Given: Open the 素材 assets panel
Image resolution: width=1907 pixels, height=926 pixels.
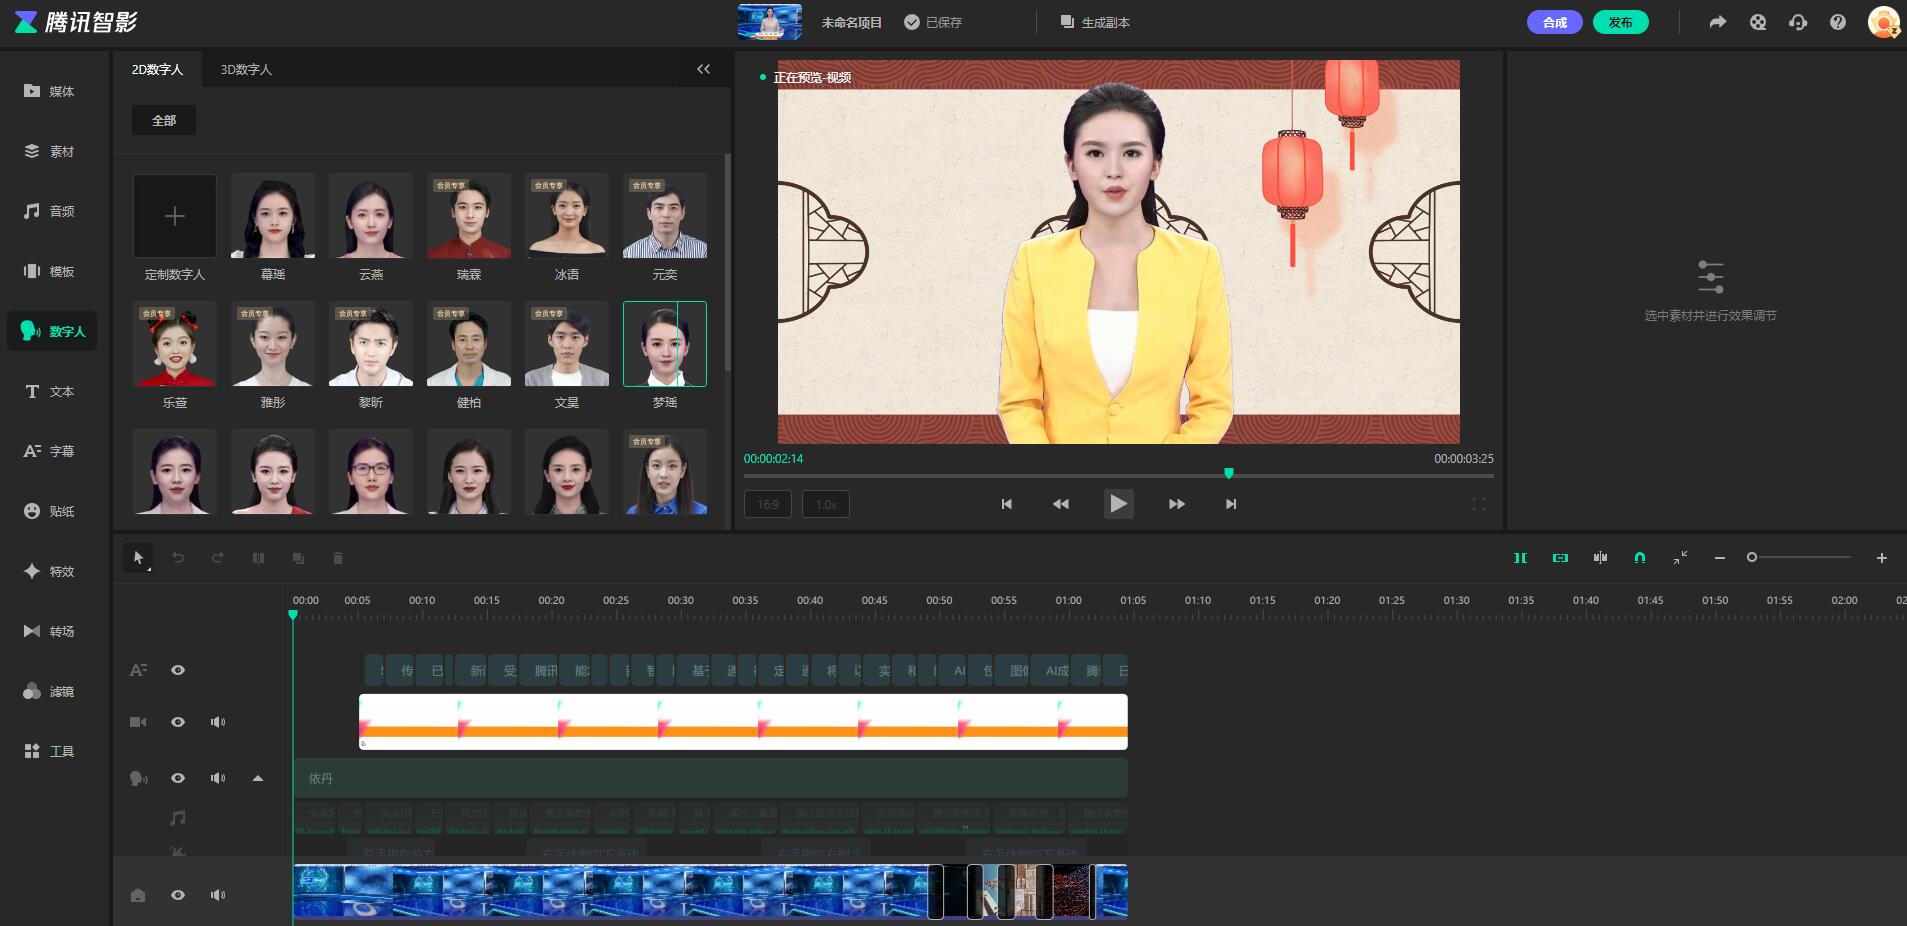Looking at the screenshot, I should [x=50, y=151].
